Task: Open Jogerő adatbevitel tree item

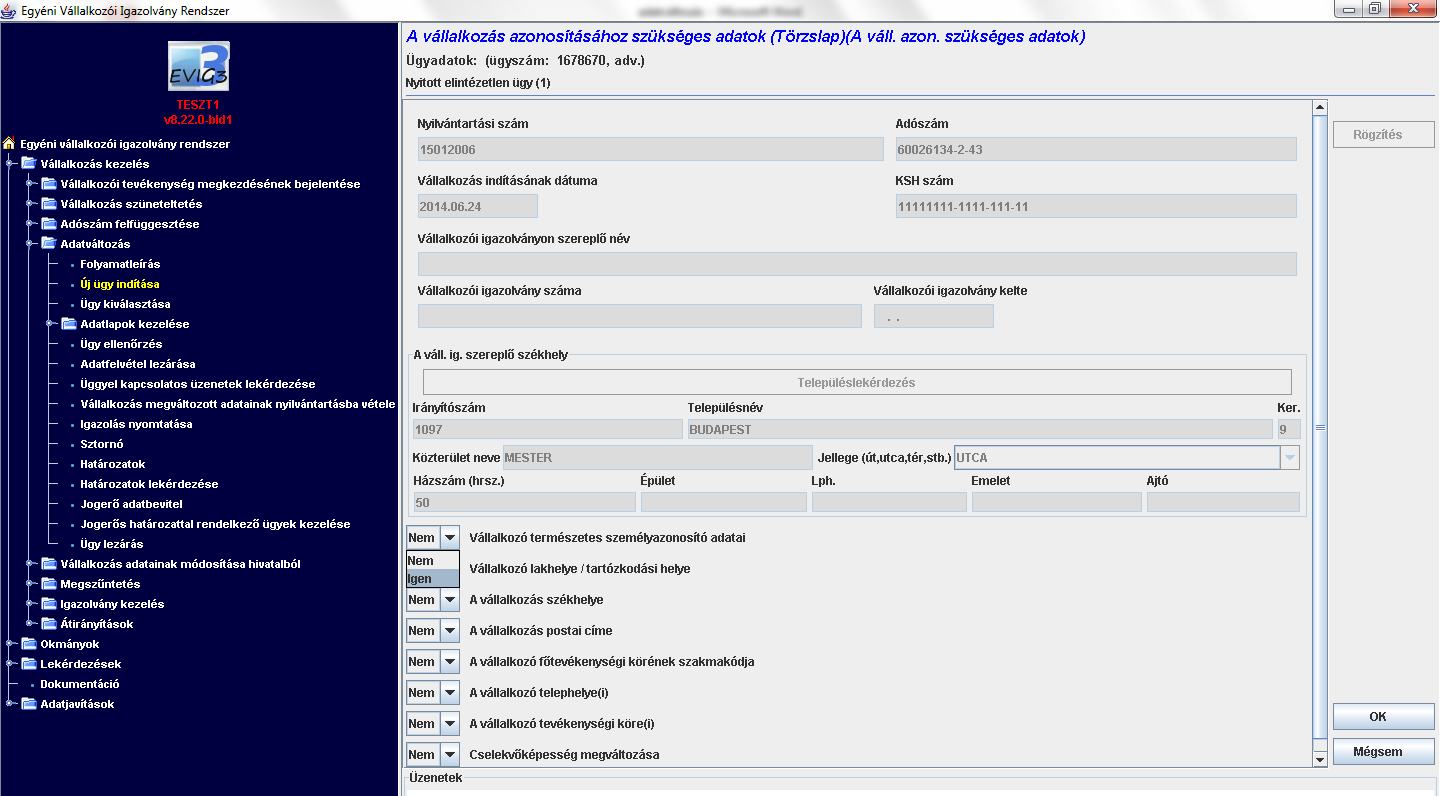Action: 131,504
